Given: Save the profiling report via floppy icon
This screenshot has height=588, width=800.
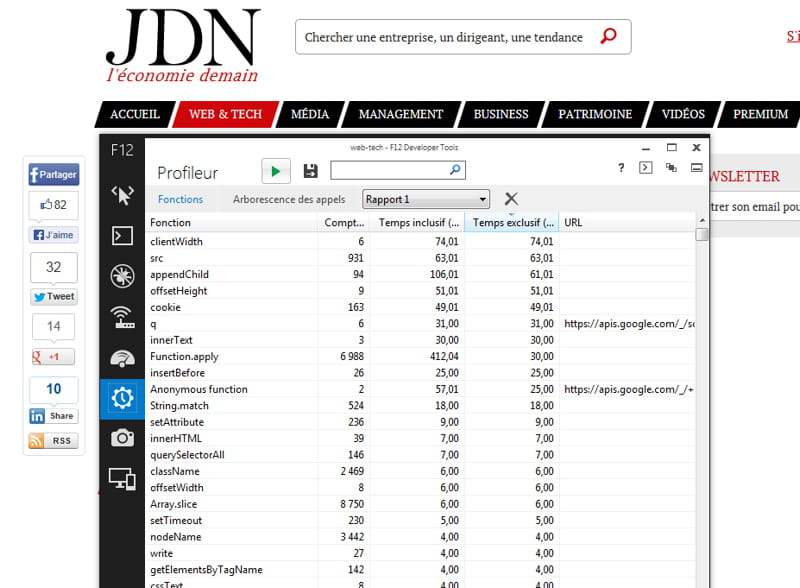Looking at the screenshot, I should (310, 171).
